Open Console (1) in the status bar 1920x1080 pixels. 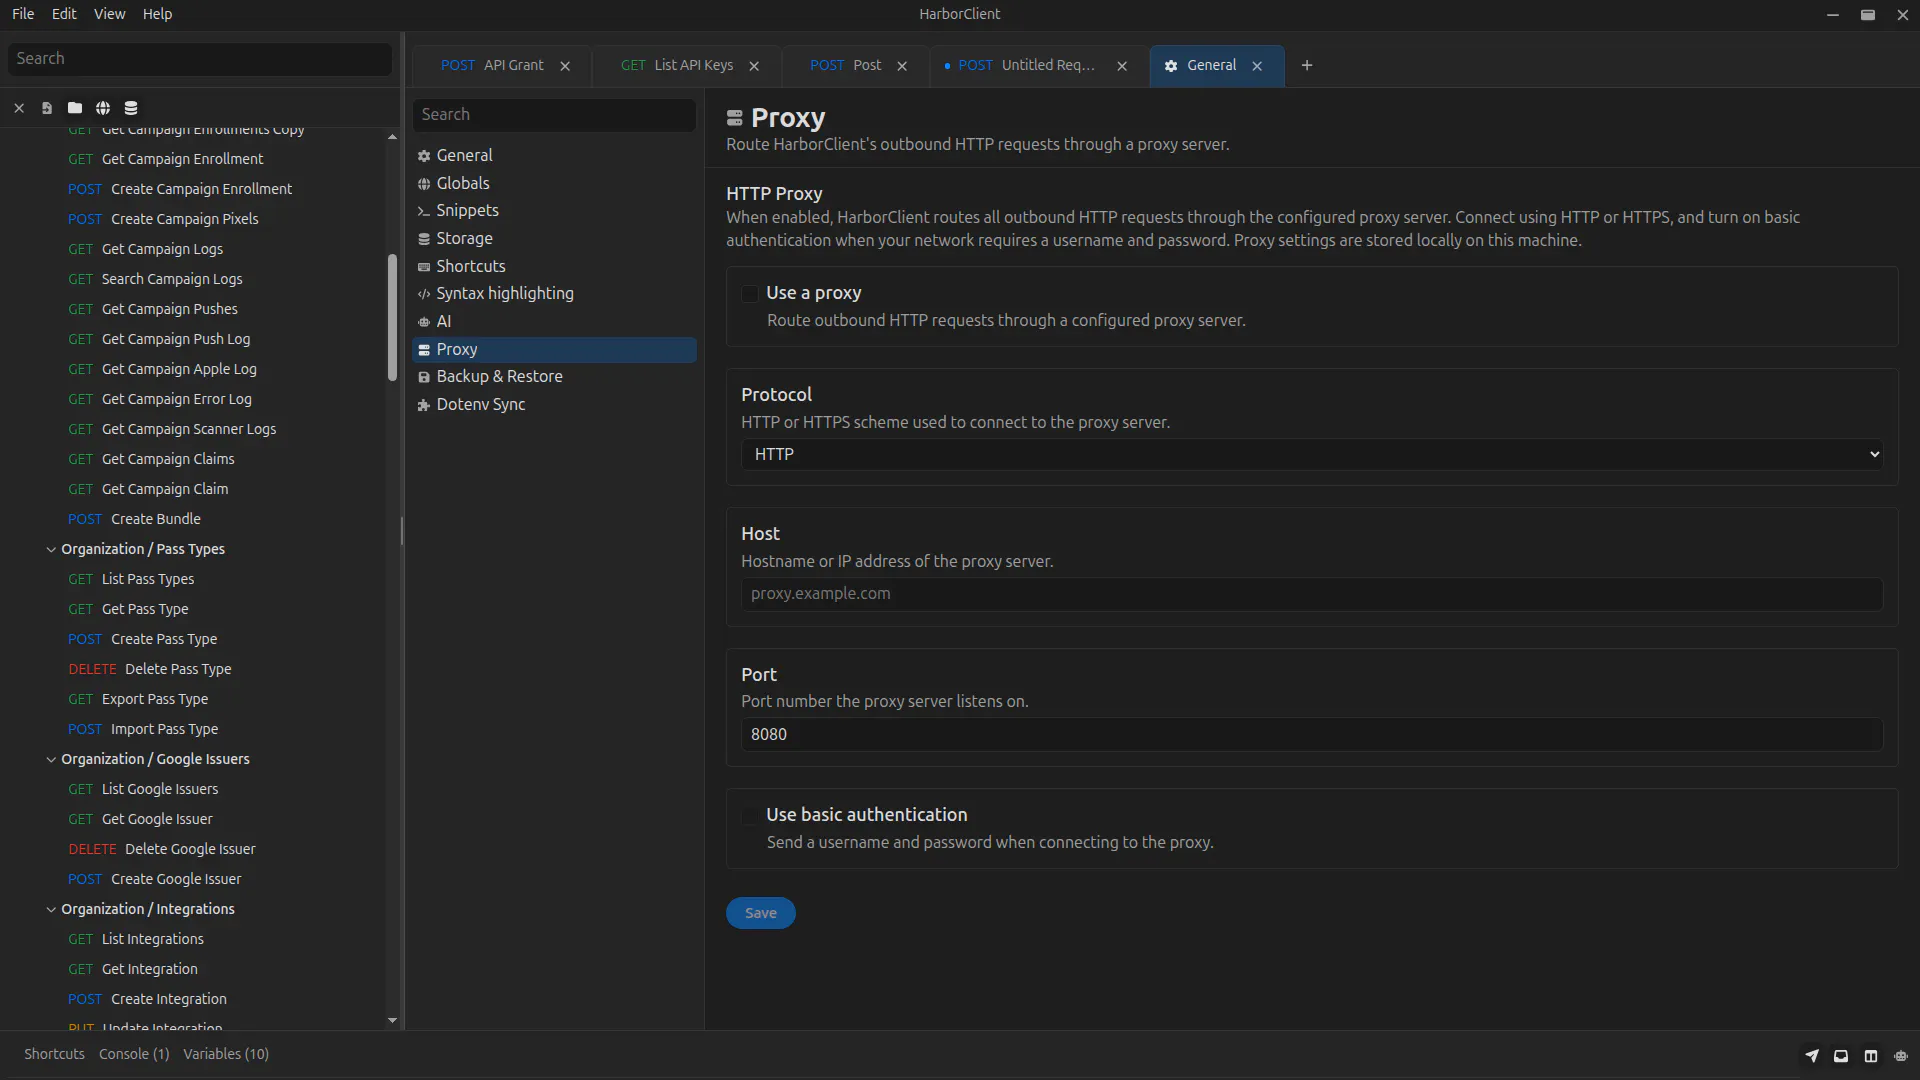tap(134, 1054)
